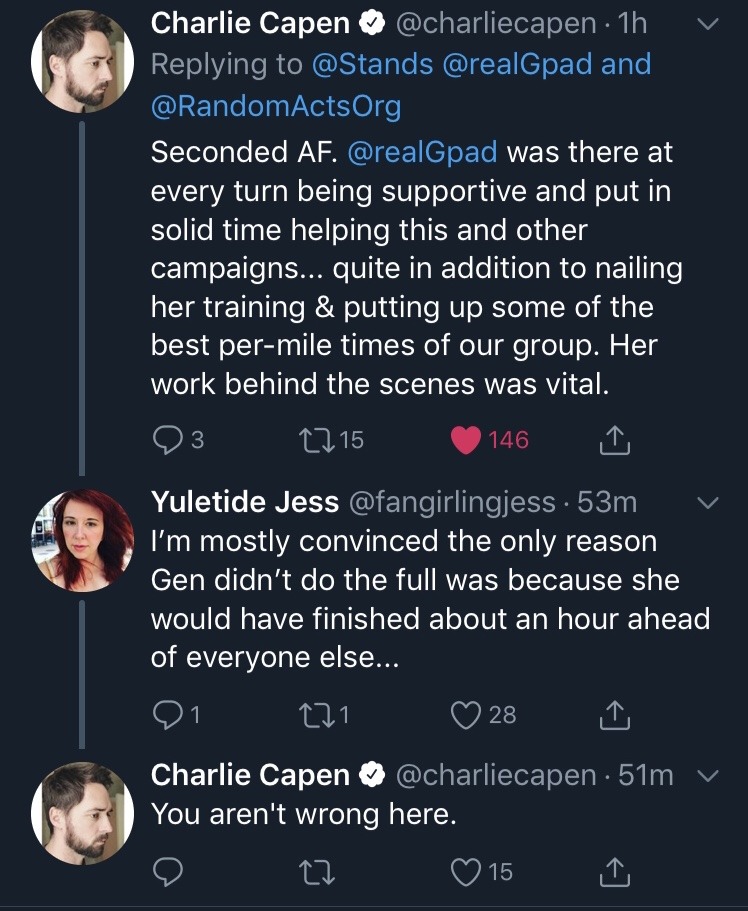
Task: Visit the @RandomActsOrg profile link
Action: [x=275, y=105]
